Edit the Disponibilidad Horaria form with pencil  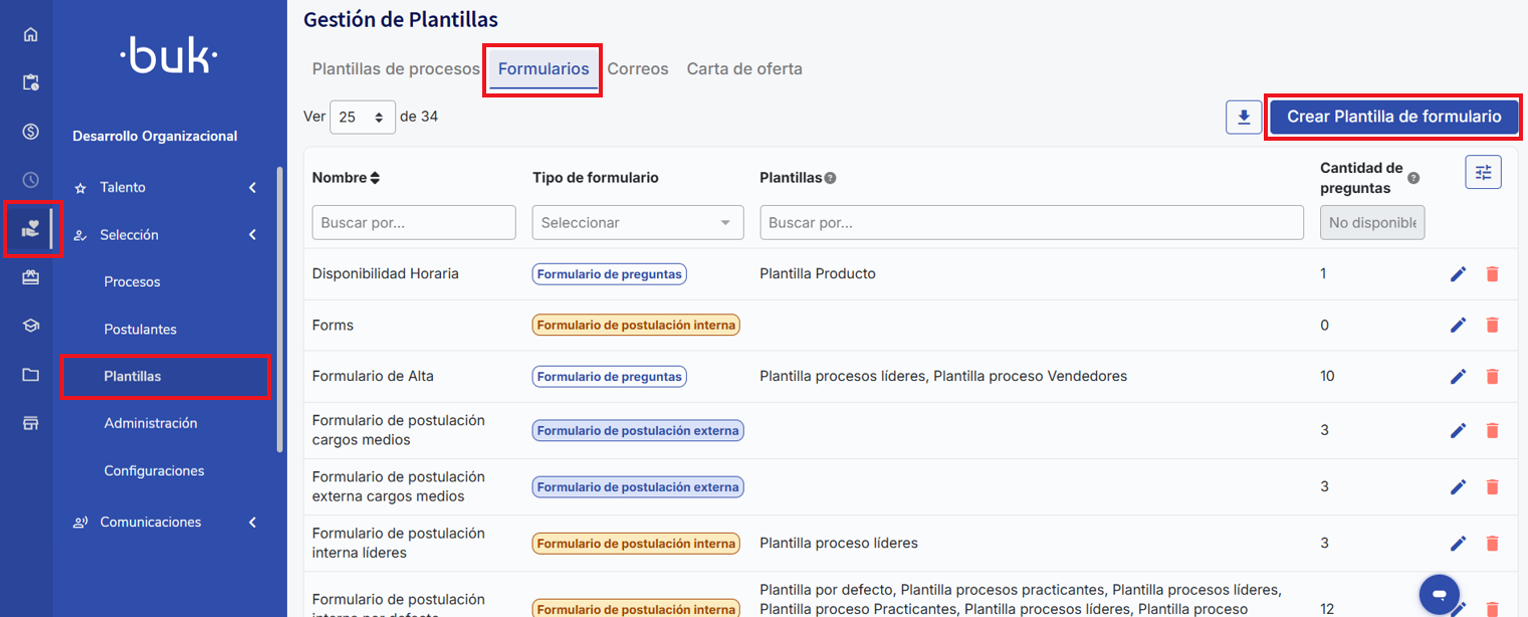[1458, 274]
